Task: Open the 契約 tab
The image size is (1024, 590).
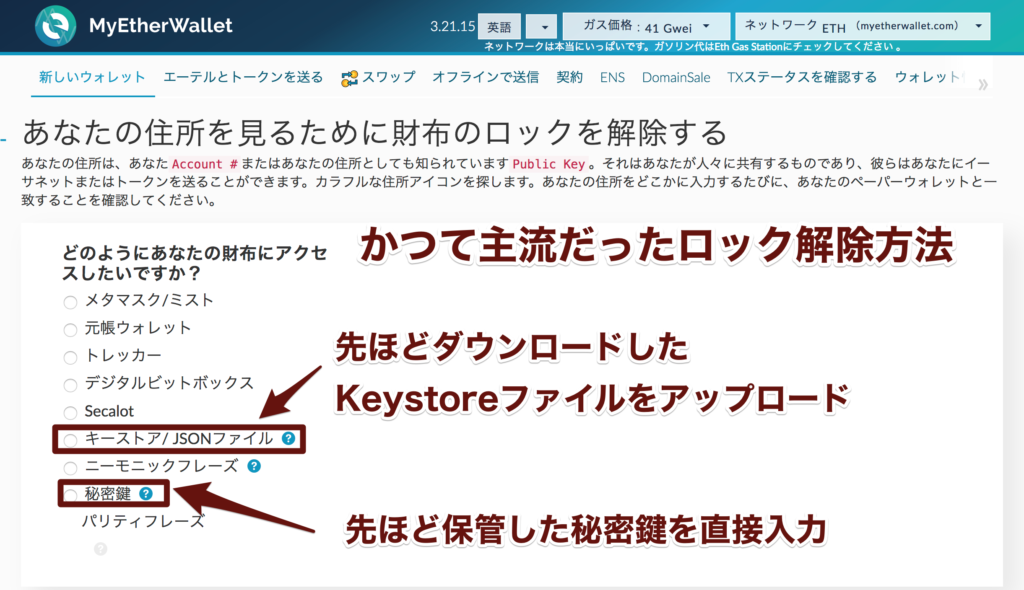Action: click(569, 77)
